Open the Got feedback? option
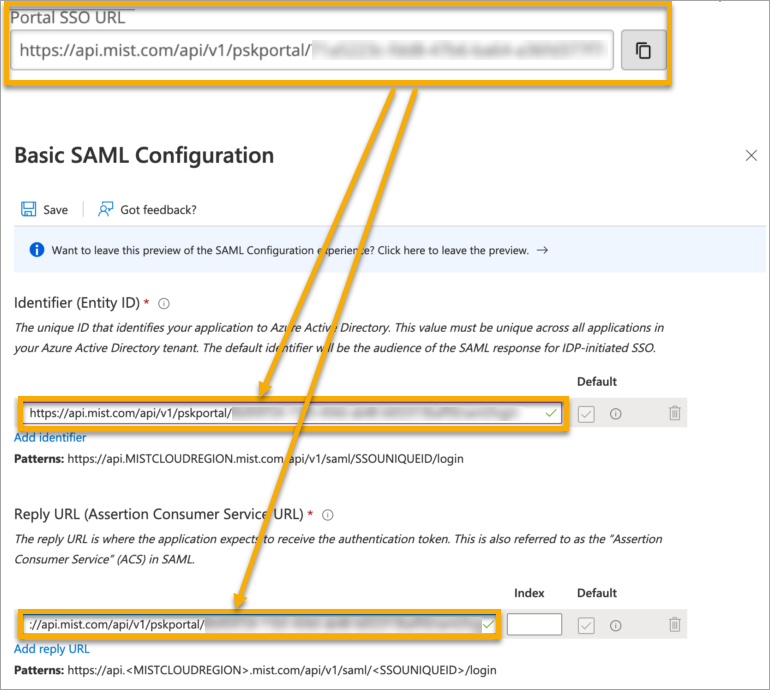Image resolution: width=770 pixels, height=690 pixels. click(x=147, y=210)
